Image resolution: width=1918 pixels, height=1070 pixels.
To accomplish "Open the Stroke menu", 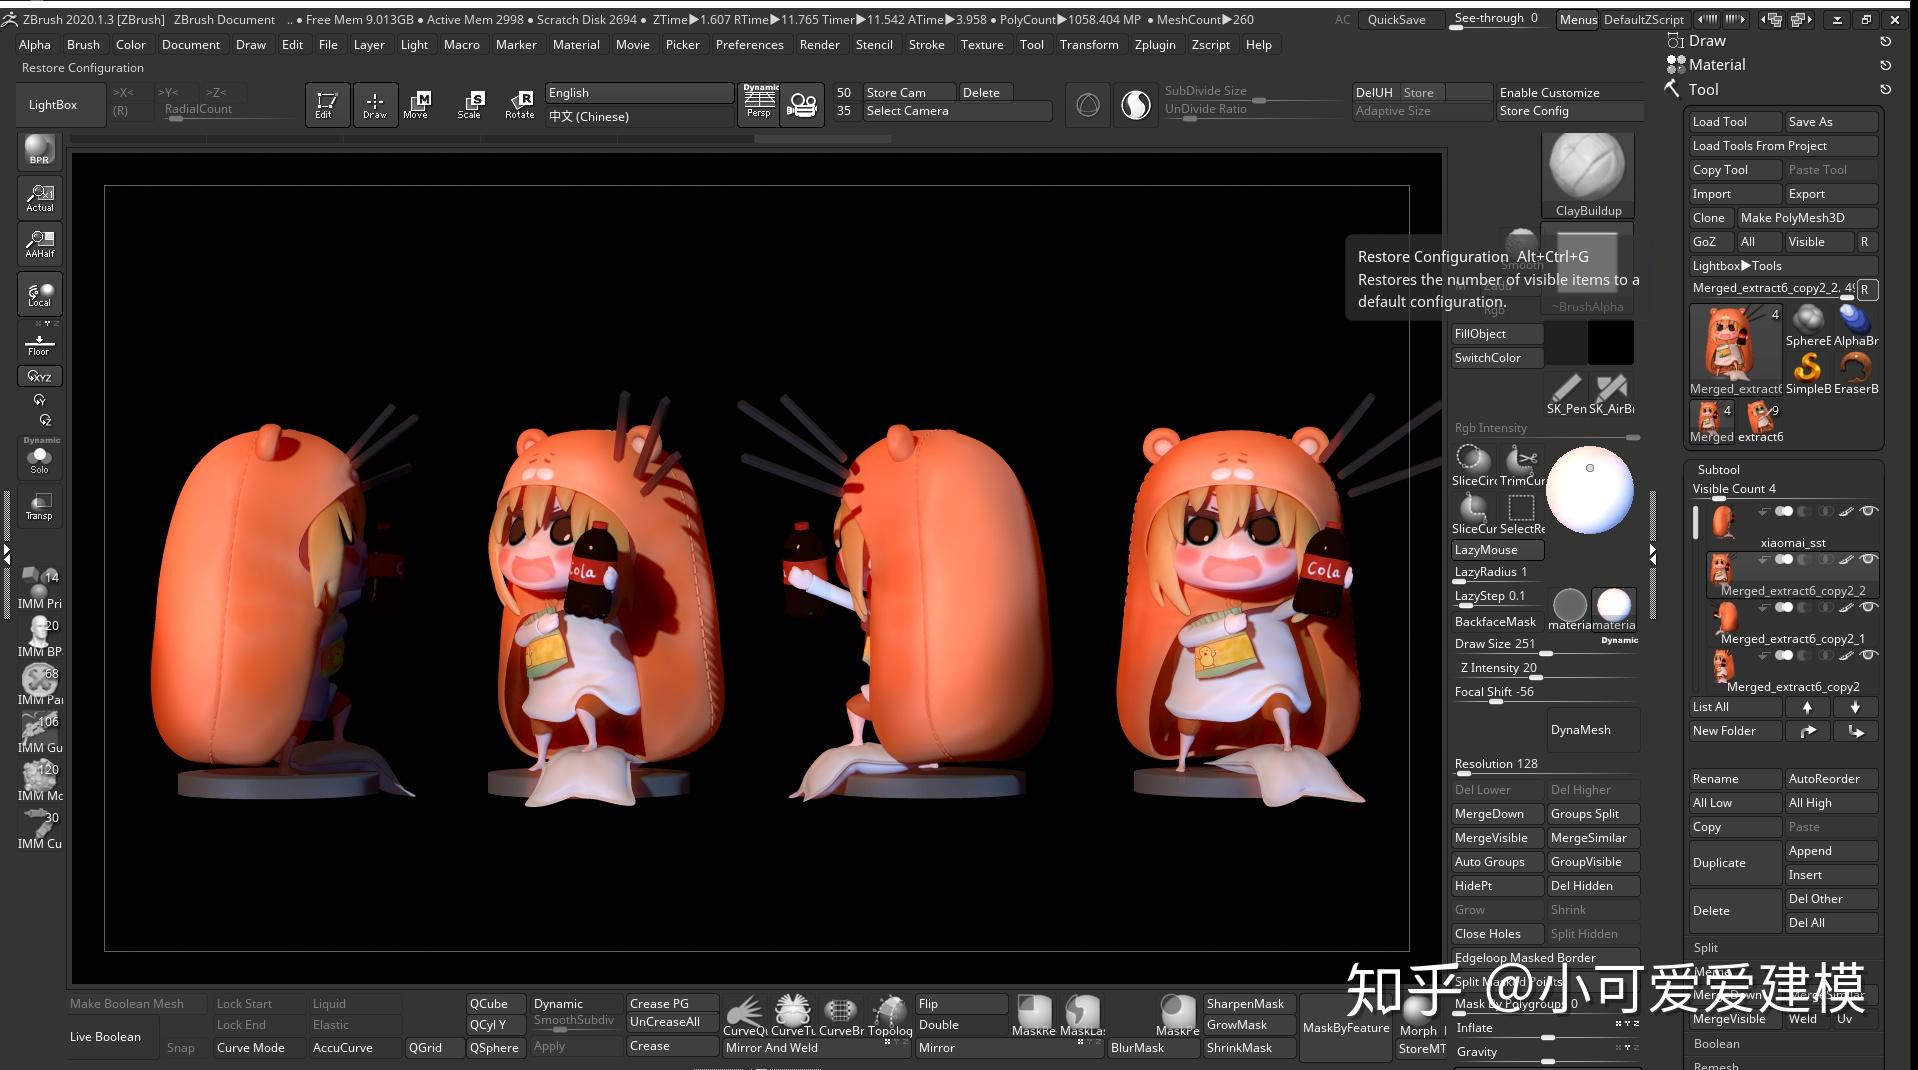I will (x=926, y=45).
